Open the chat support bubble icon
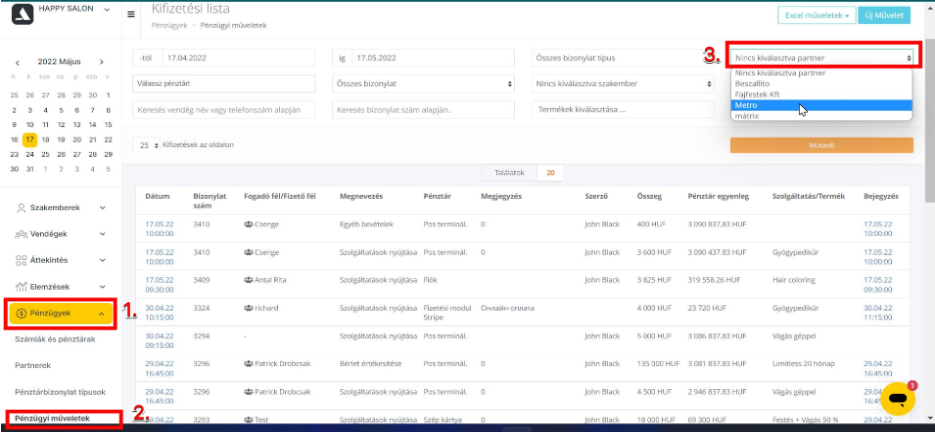935x432 pixels. 897,398
